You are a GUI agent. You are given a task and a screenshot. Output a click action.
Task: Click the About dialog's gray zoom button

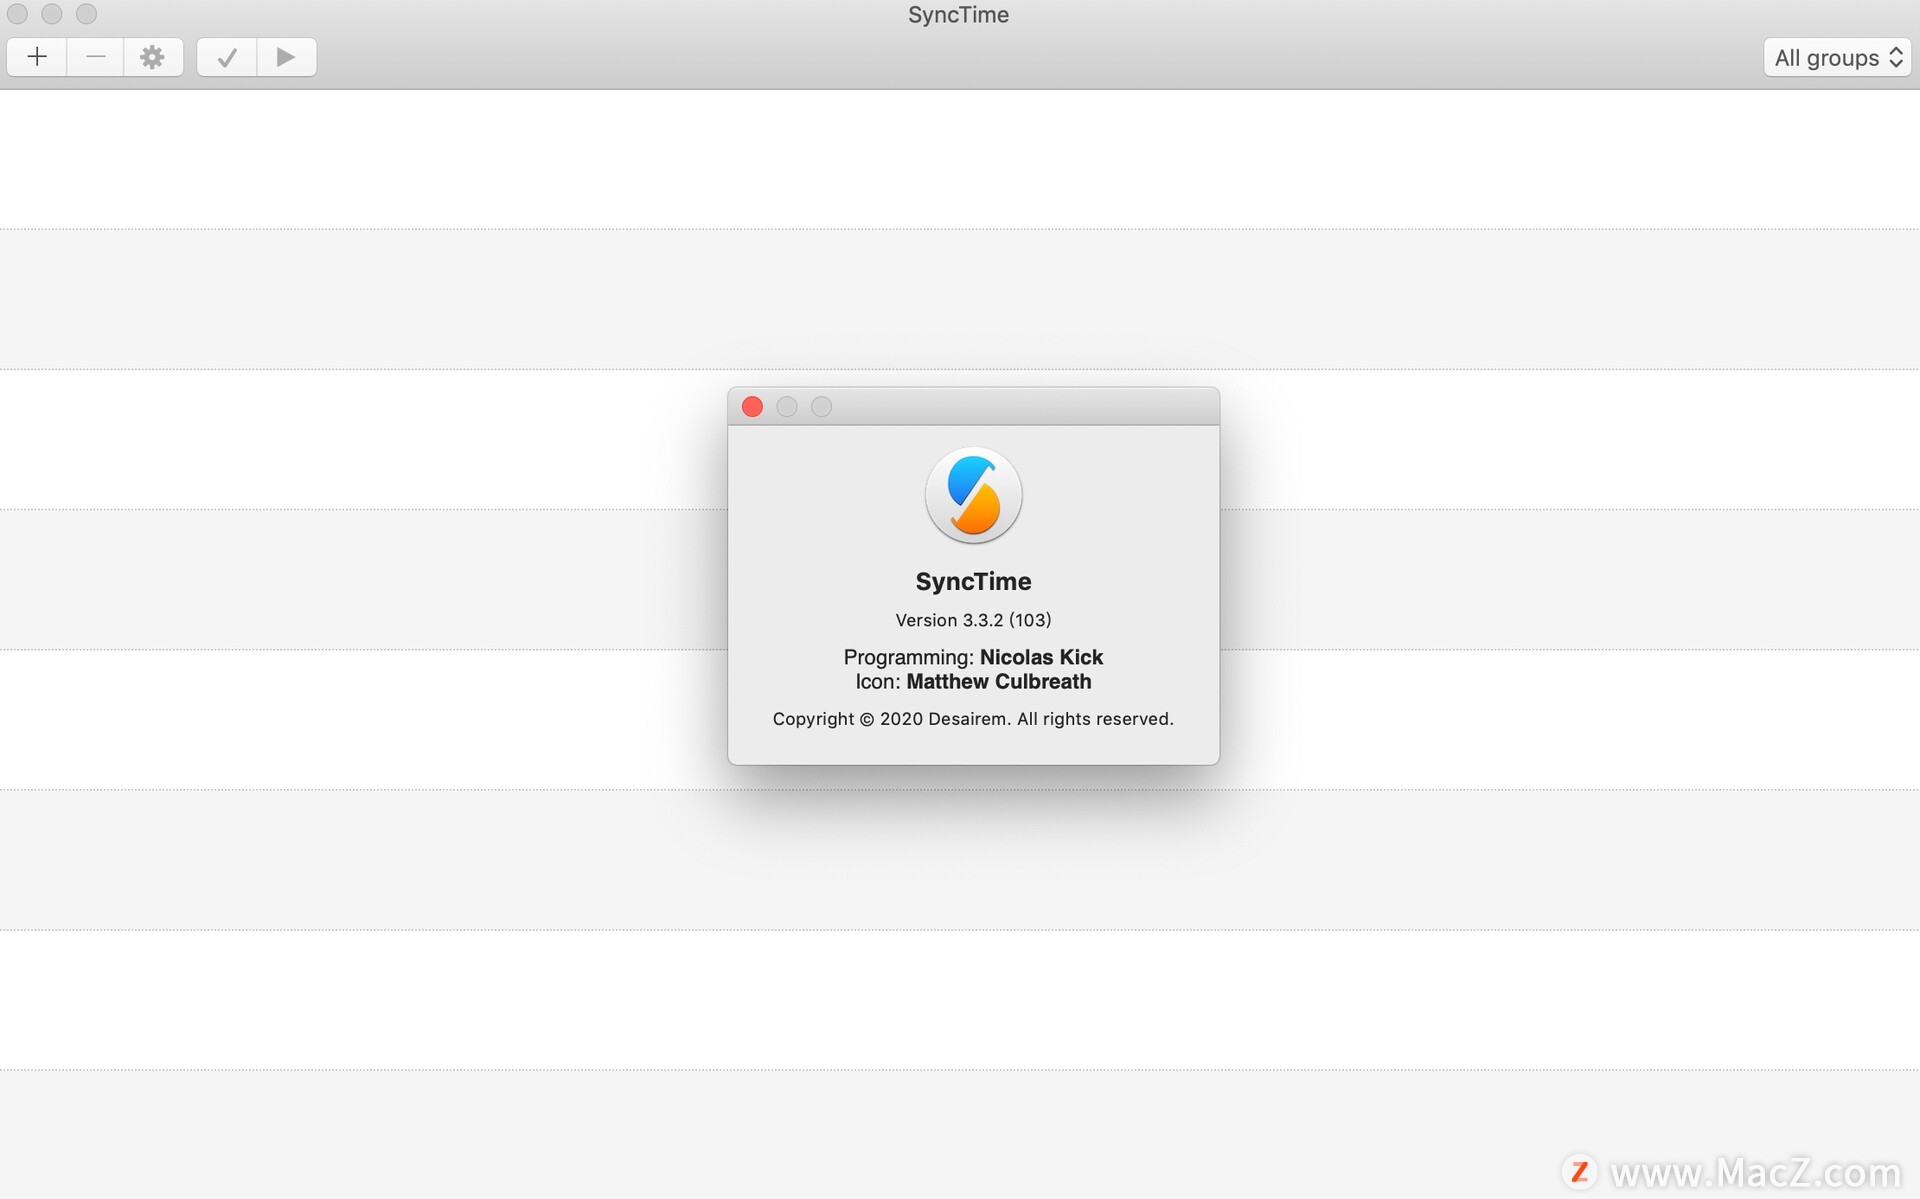[x=821, y=407]
